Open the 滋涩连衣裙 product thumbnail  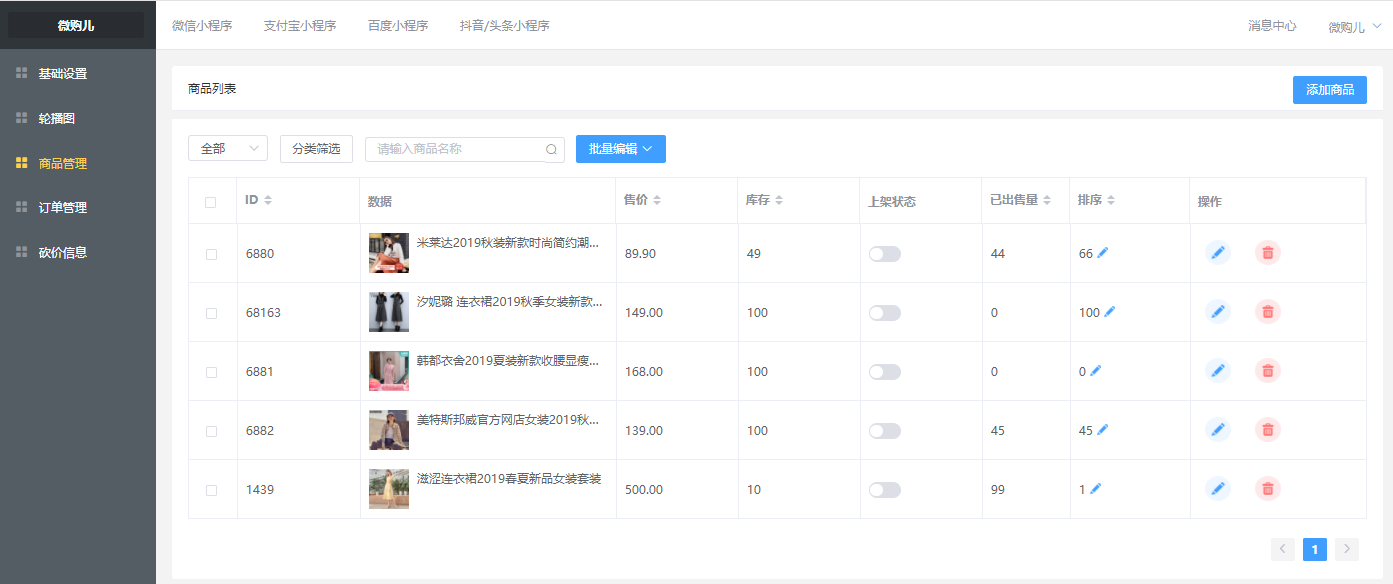(x=389, y=489)
